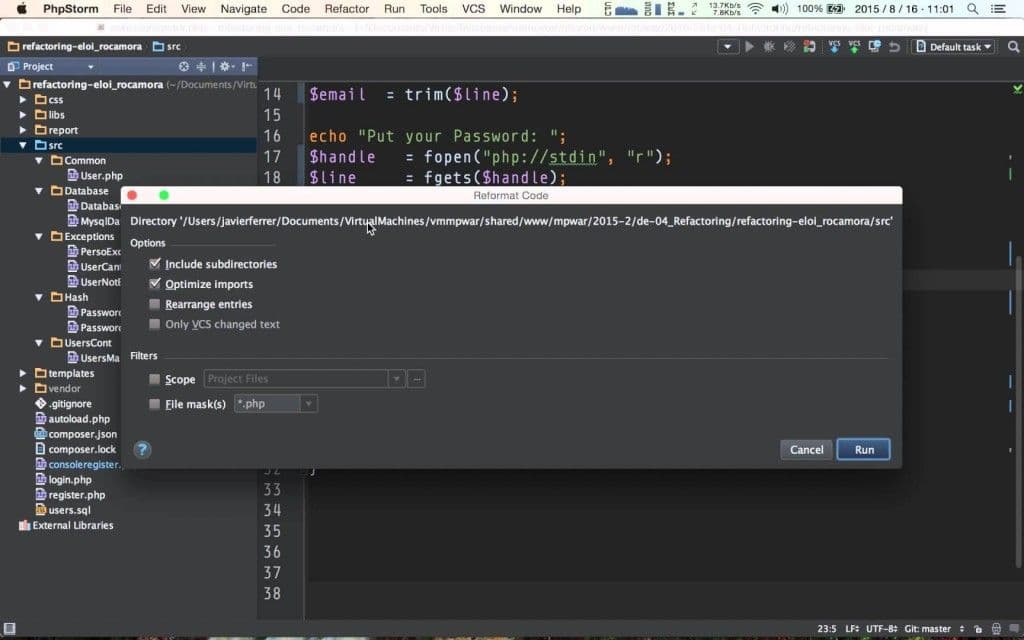Open the Refactor menu

coord(346,9)
